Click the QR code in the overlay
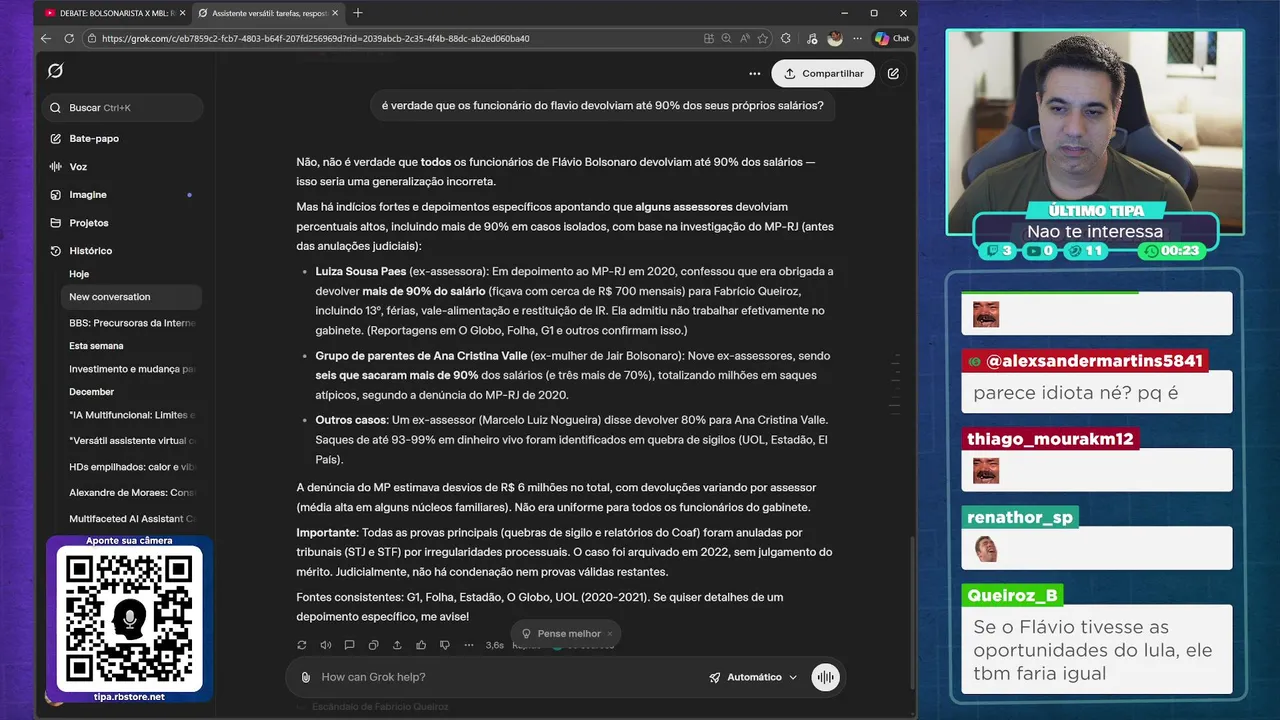The height and width of the screenshot is (720, 1280). (x=129, y=620)
